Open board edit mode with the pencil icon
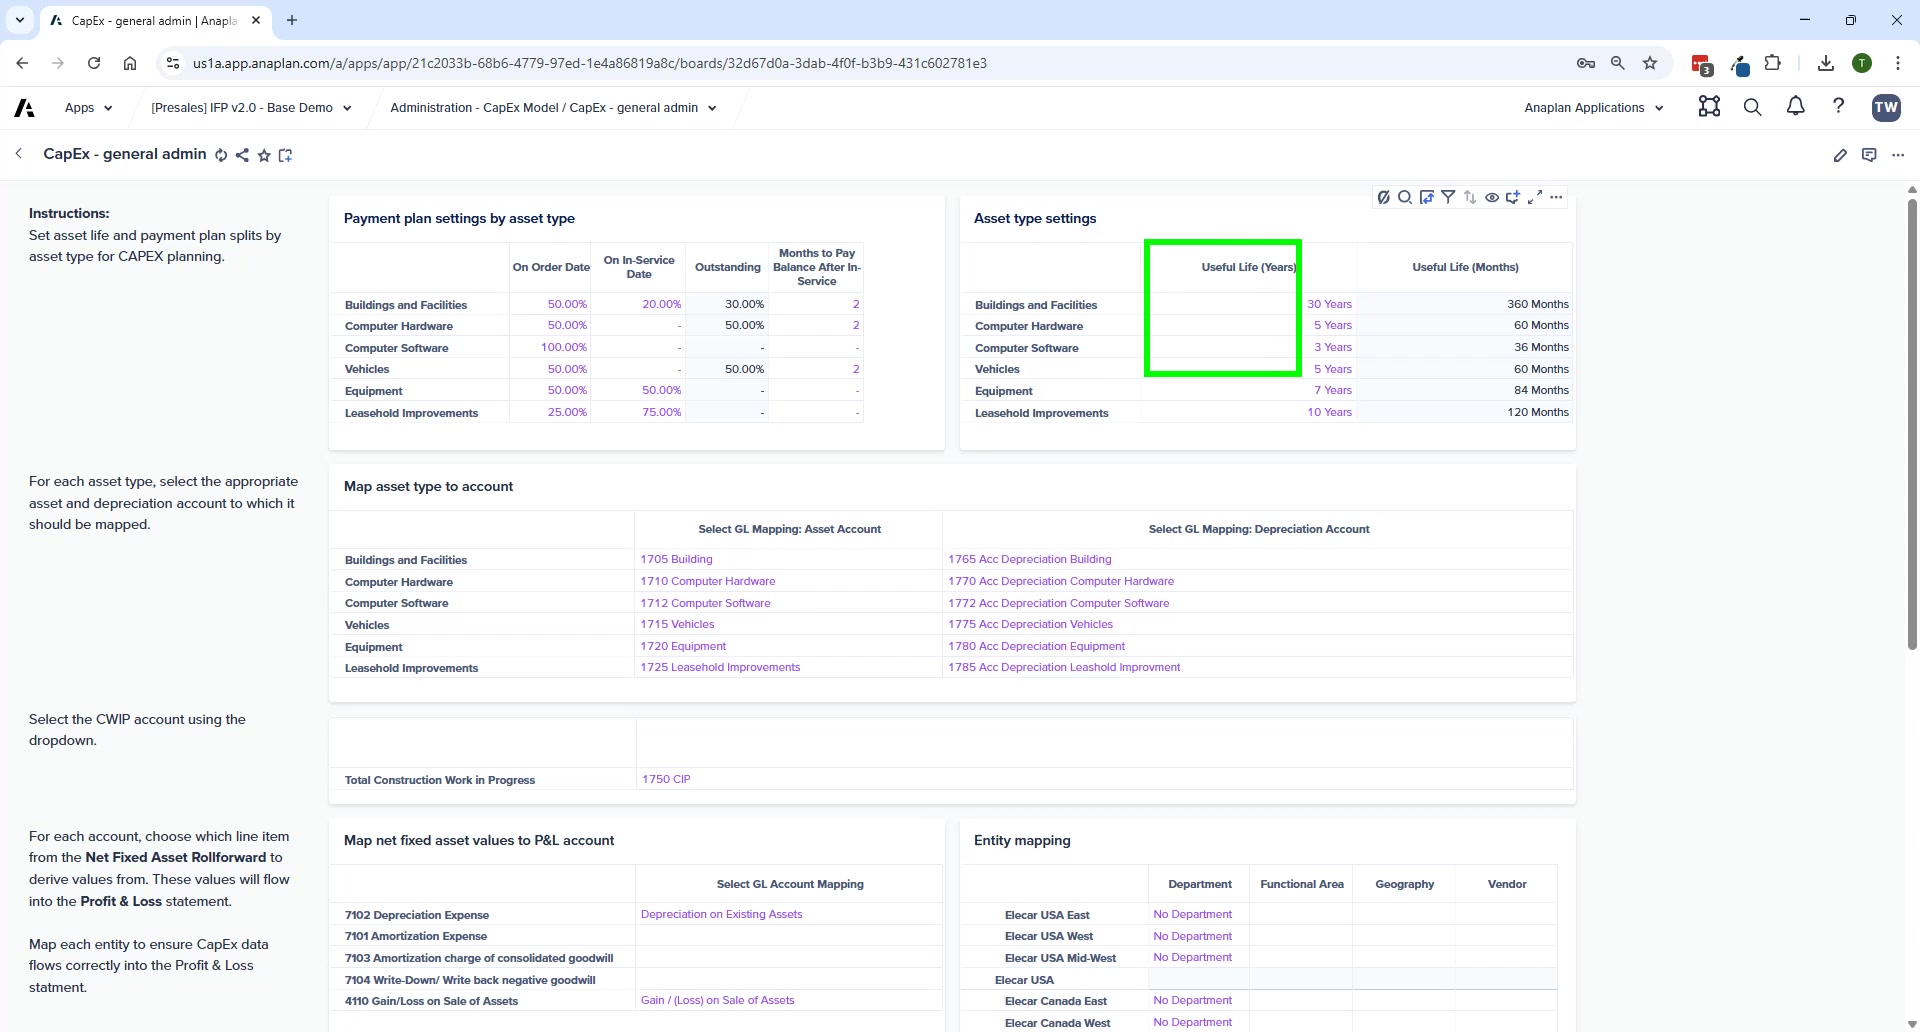 click(x=1841, y=155)
